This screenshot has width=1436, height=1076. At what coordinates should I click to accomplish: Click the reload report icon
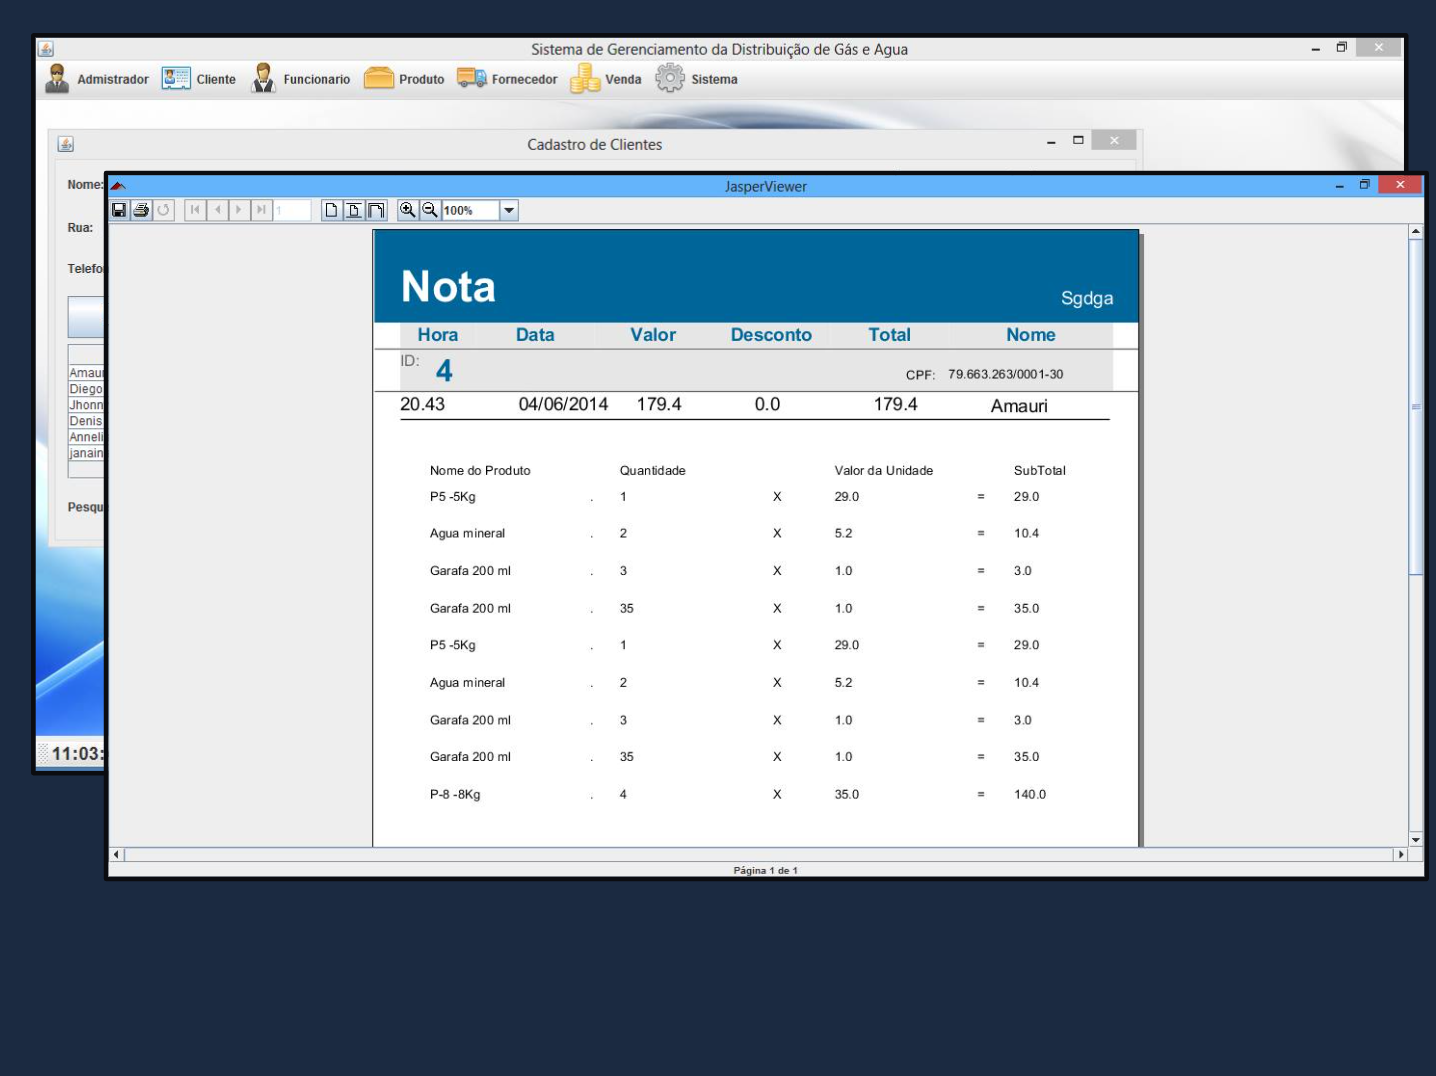(x=163, y=210)
